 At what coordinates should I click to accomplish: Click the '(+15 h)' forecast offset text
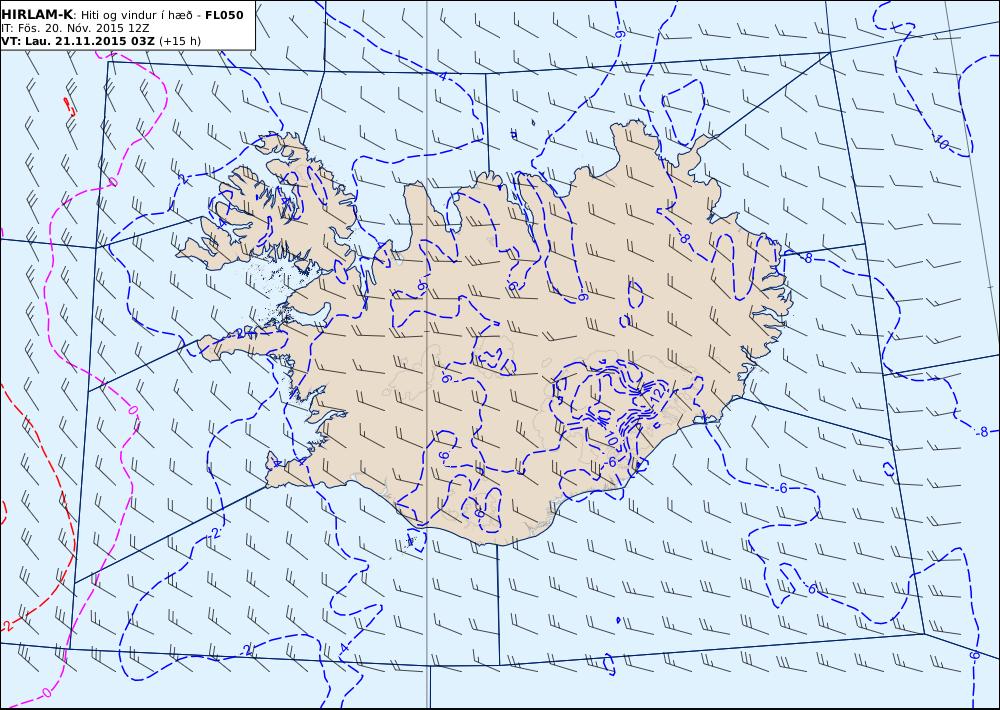click(180, 41)
